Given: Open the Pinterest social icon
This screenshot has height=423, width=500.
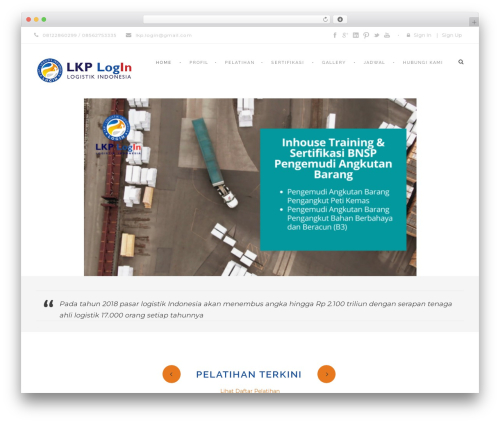Looking at the screenshot, I should point(366,35).
